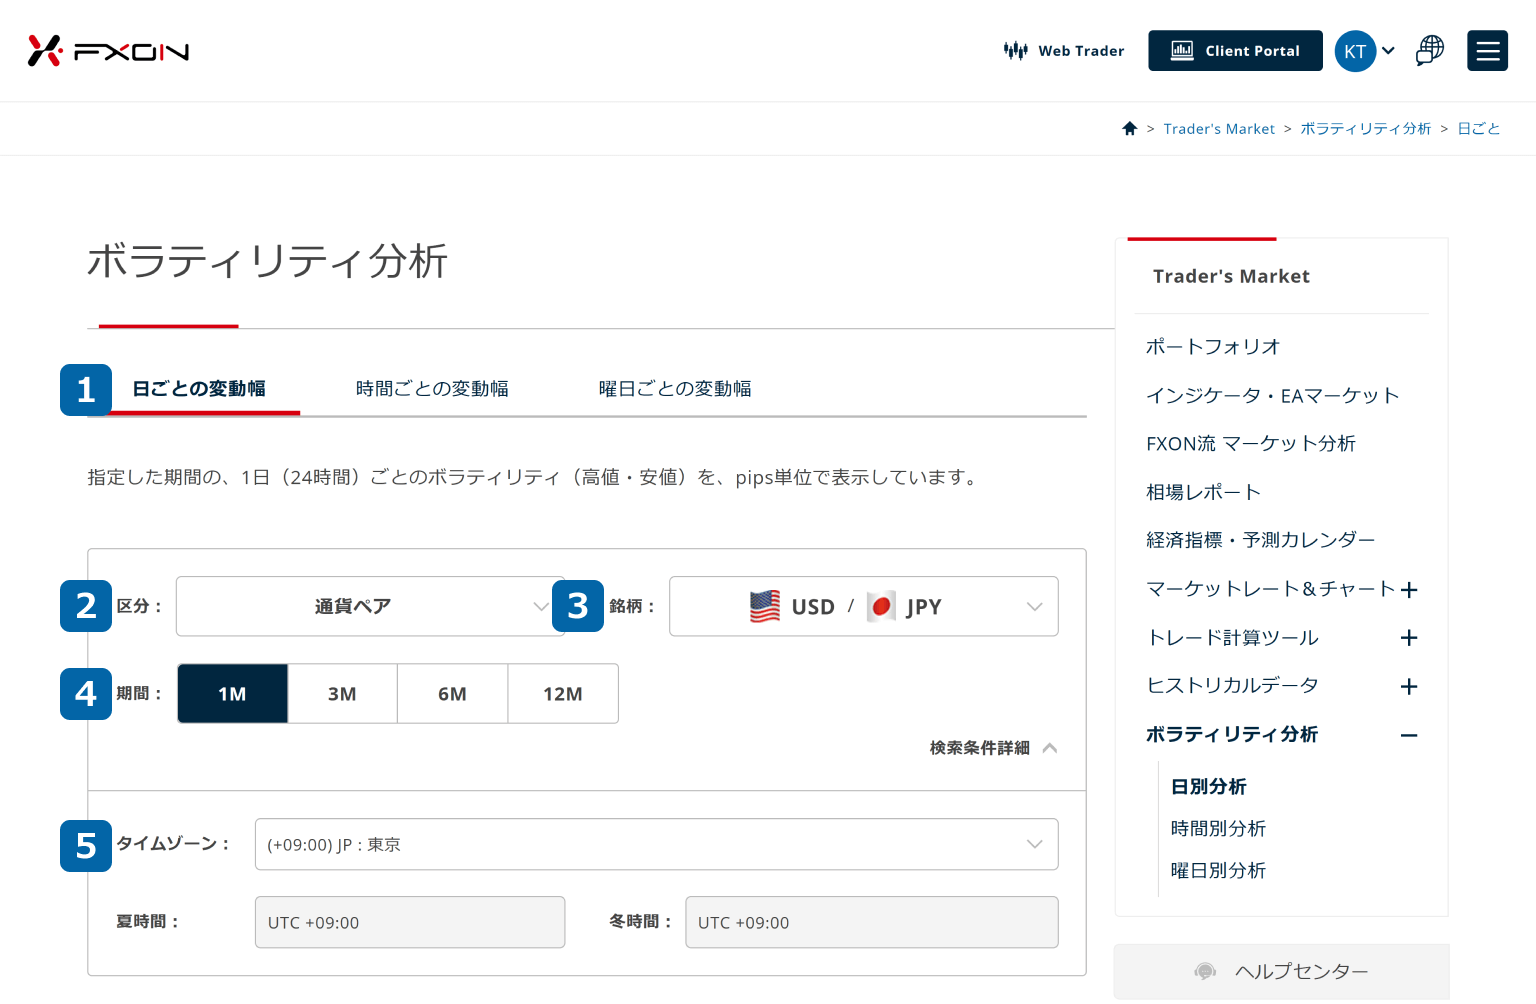
Task: Click the 夏時間 UTC +09:00 field
Action: [x=410, y=922]
